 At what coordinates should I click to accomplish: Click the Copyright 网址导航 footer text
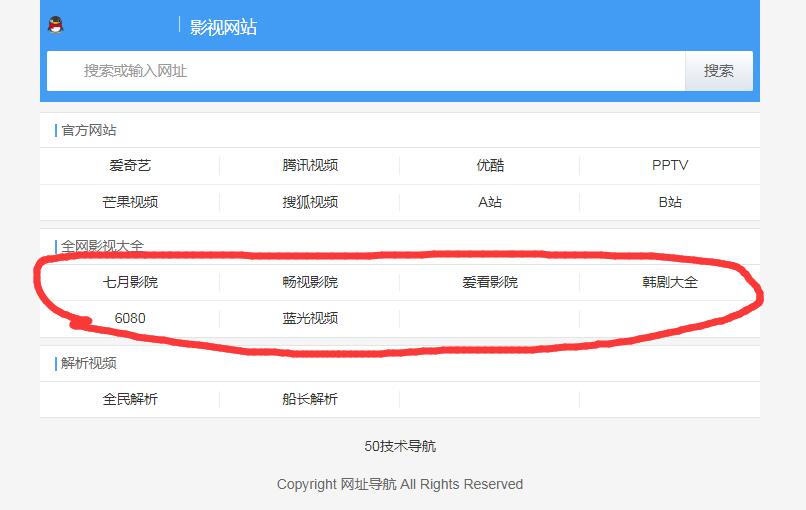click(400, 484)
